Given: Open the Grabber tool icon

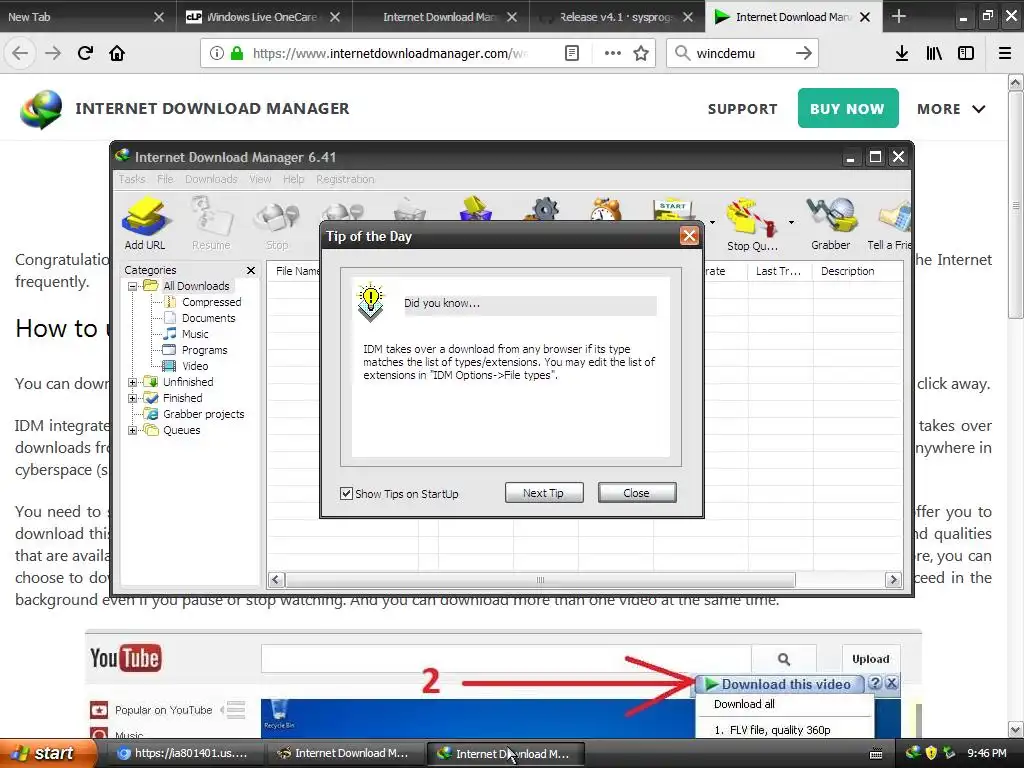Looking at the screenshot, I should (831, 223).
